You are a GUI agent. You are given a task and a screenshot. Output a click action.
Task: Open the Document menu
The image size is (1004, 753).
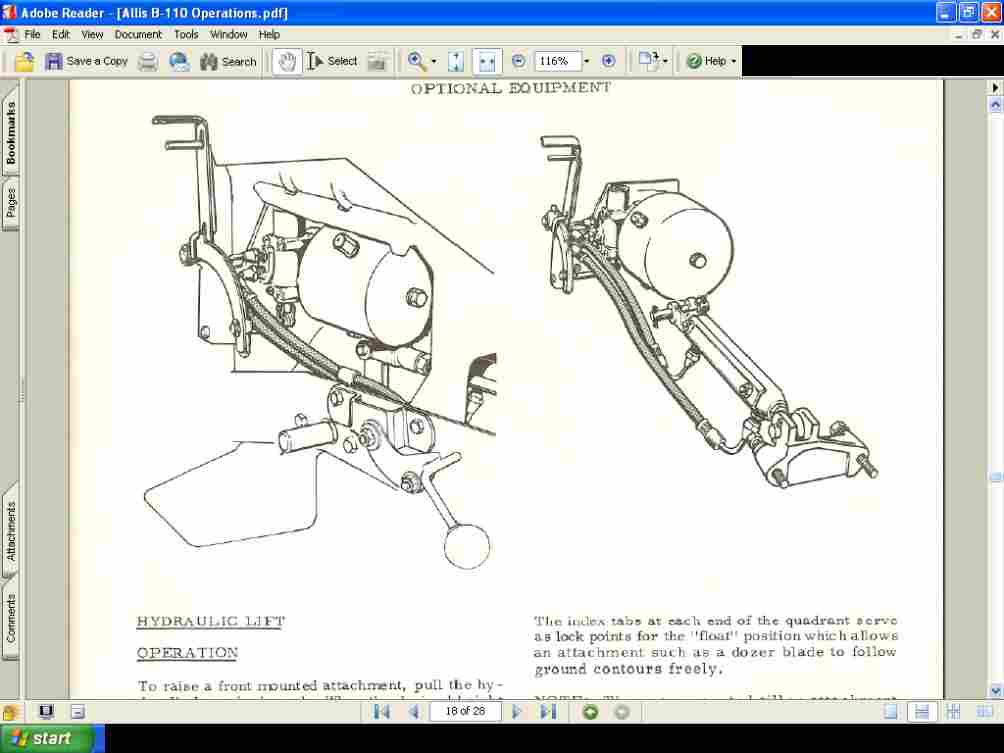click(x=137, y=34)
